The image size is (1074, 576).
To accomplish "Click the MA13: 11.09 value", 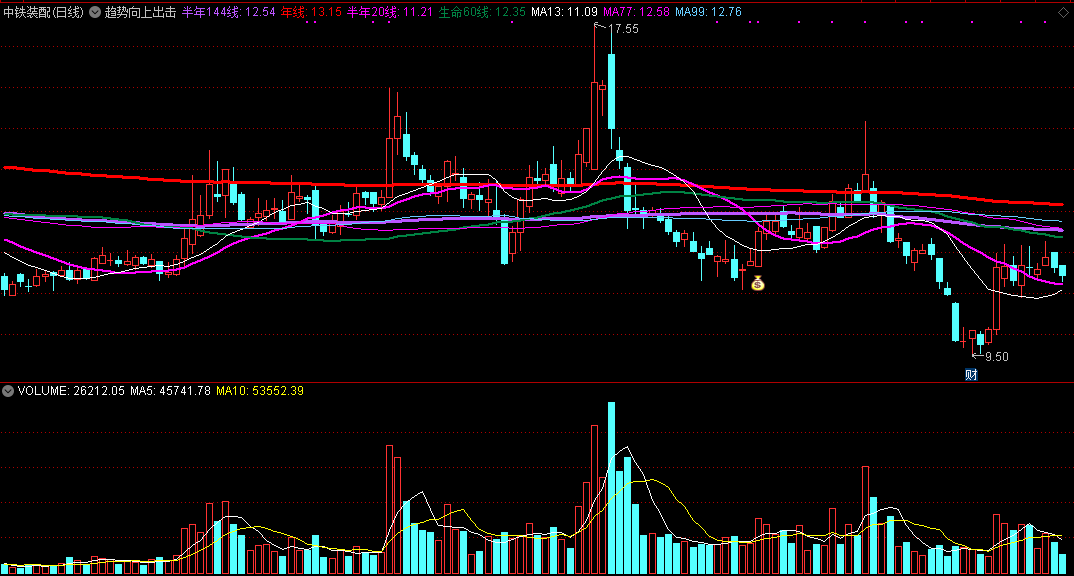I will tap(564, 12).
